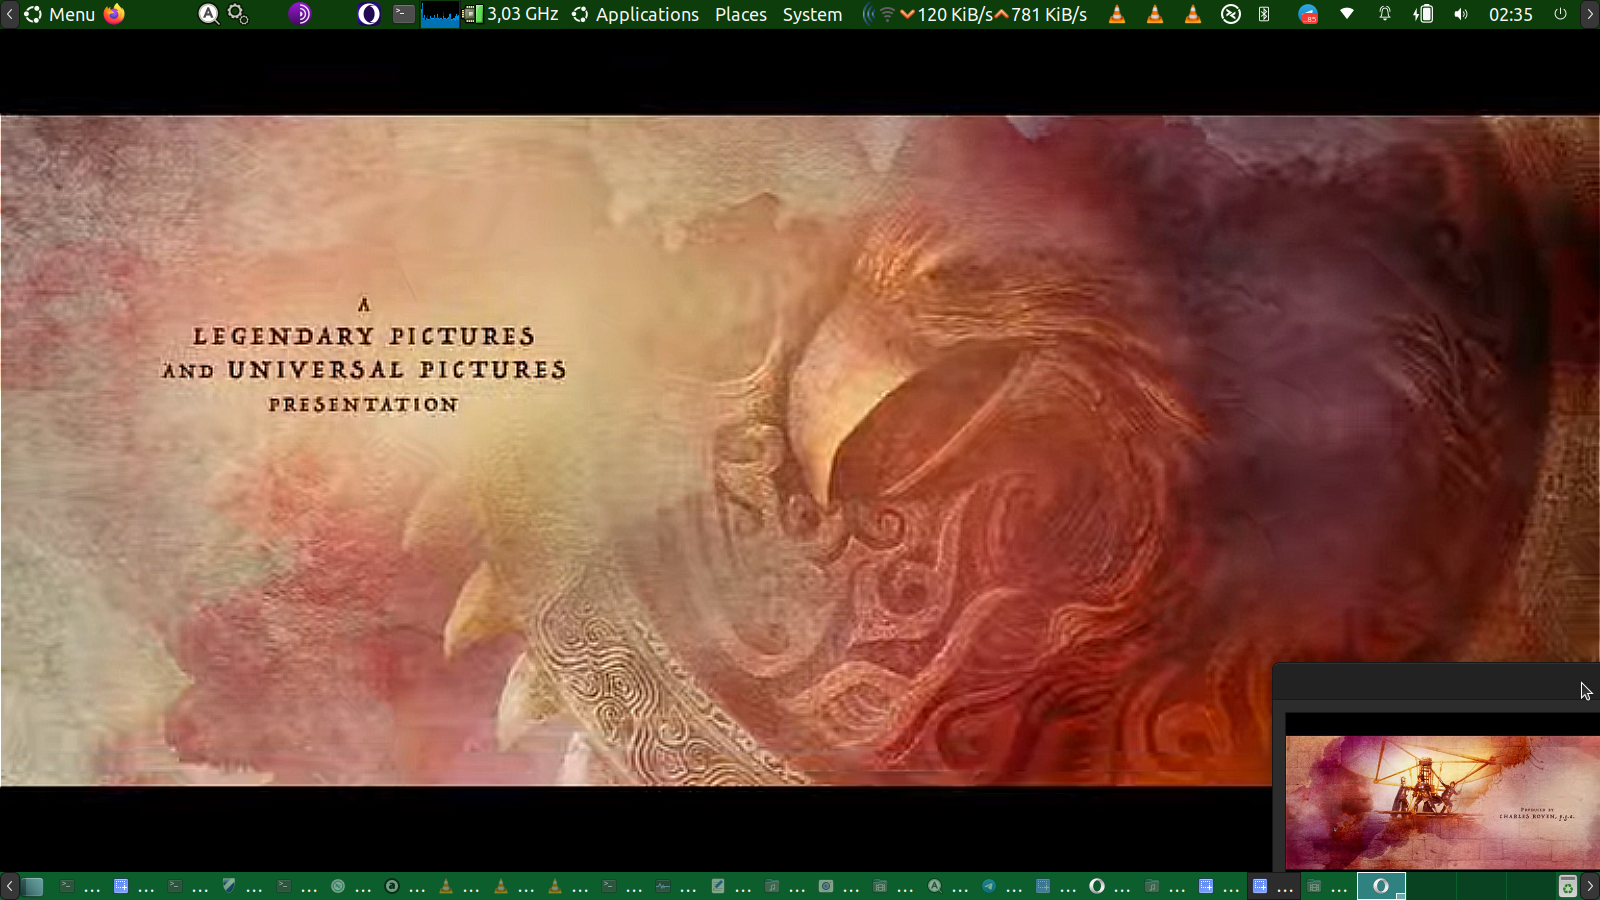Click the leftmost VLC cone tray icon

point(1117,14)
